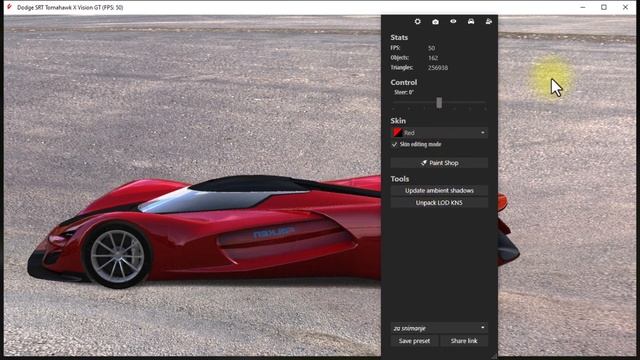Click the Skin section heading
Image resolution: width=640 pixels, height=360 pixels.
click(x=398, y=120)
